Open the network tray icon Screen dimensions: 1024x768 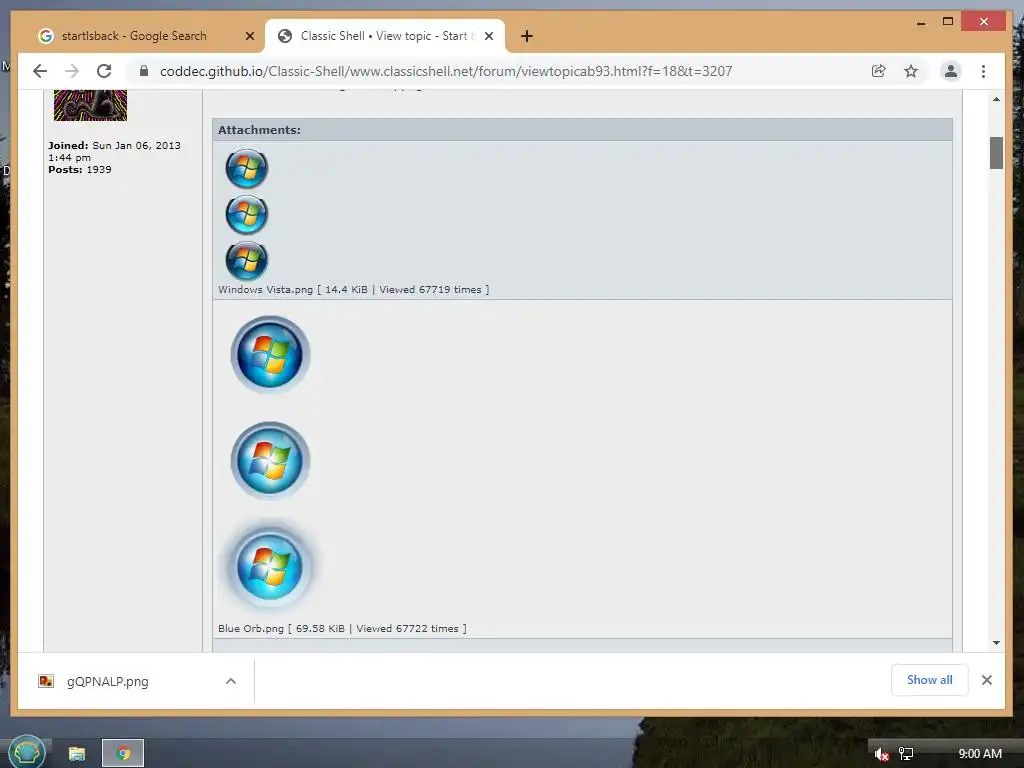click(906, 754)
